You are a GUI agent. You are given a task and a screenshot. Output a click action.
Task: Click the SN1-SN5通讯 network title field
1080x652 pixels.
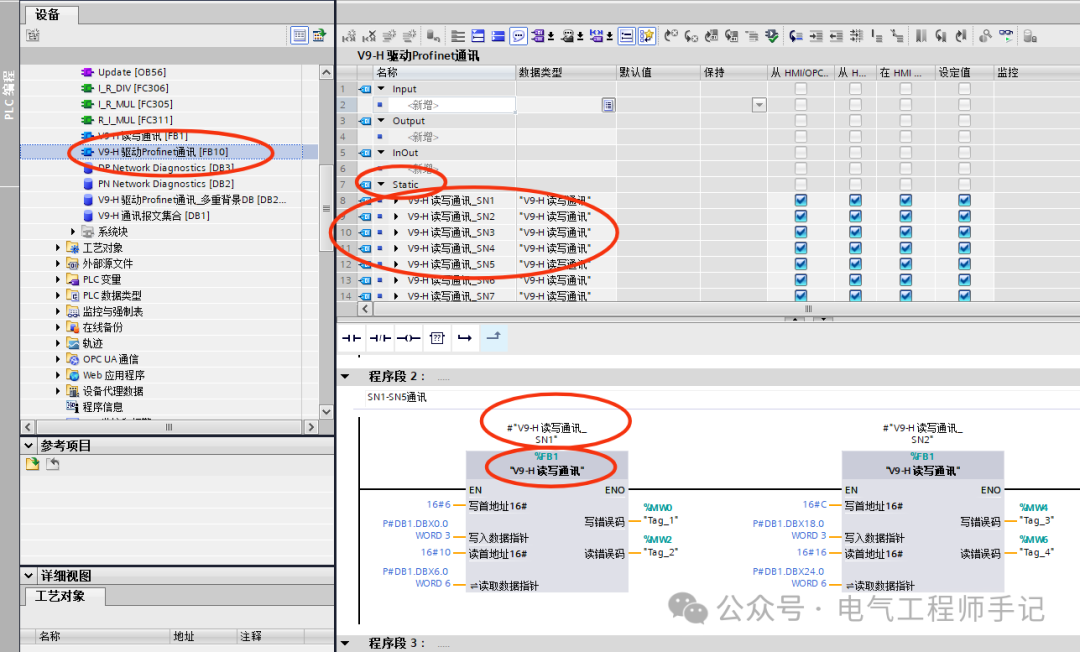pos(722,397)
